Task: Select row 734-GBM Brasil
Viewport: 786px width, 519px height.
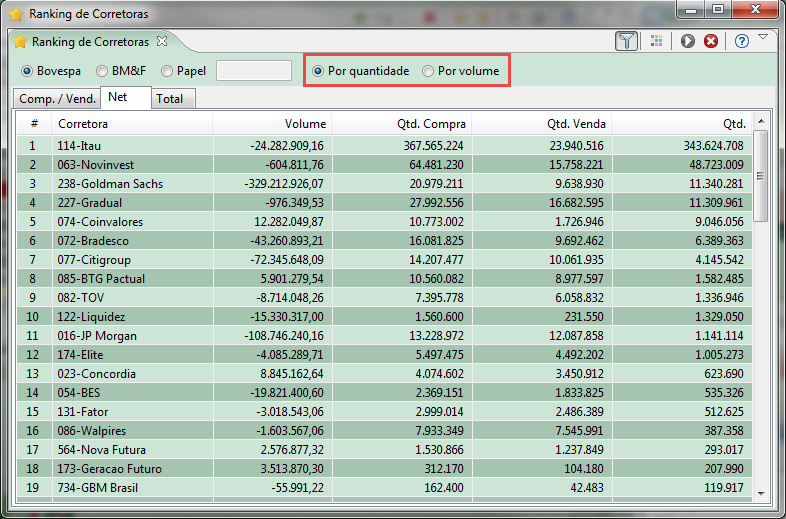Action: 384,488
